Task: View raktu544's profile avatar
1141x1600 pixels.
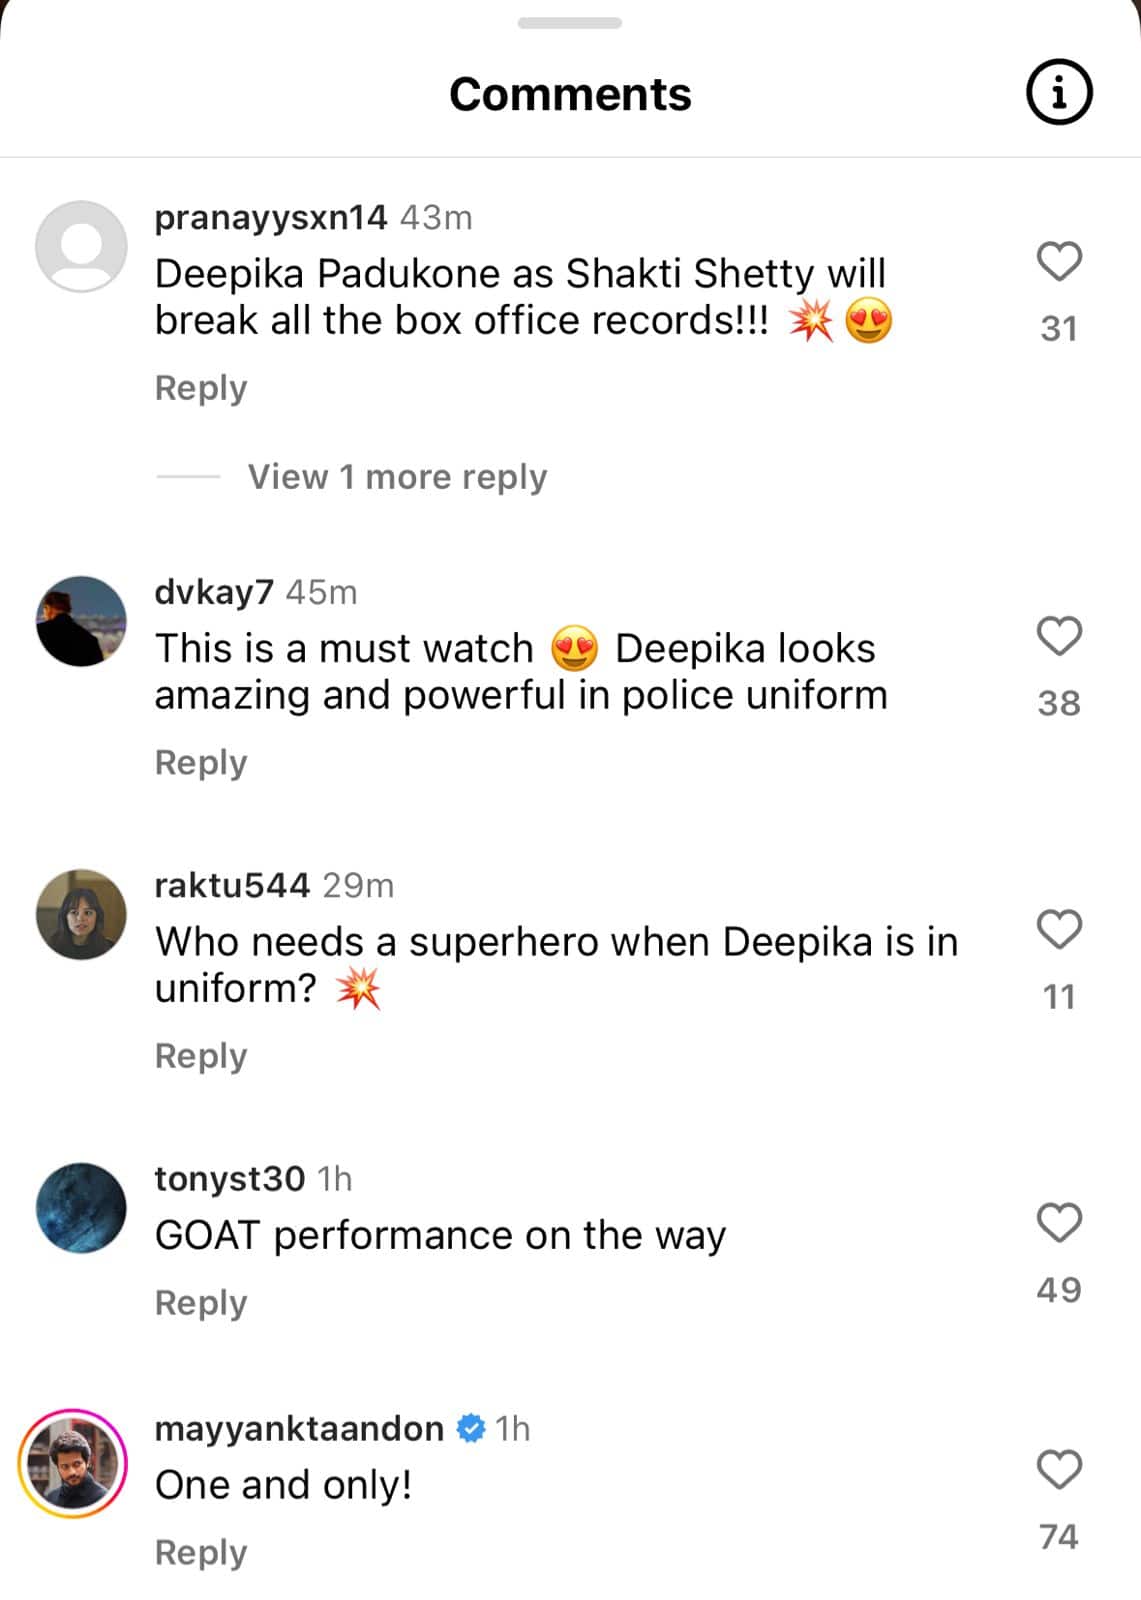Action: click(81, 914)
